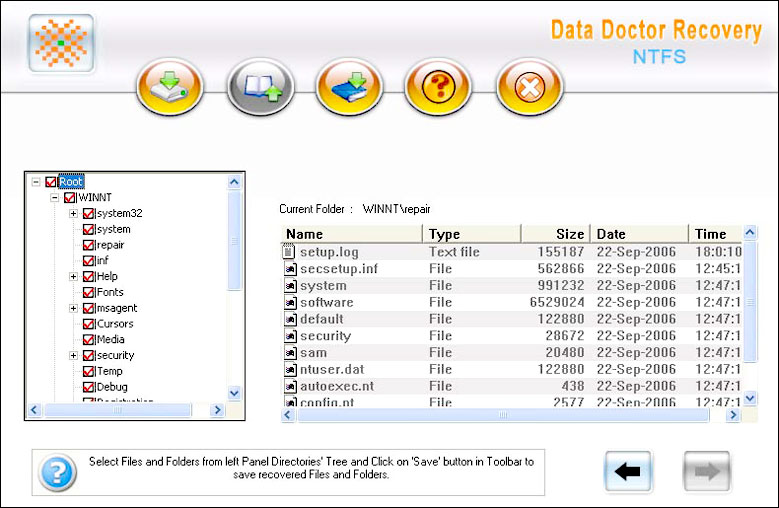
Task: Toggle the Help folder checkbox
Action: (x=88, y=277)
